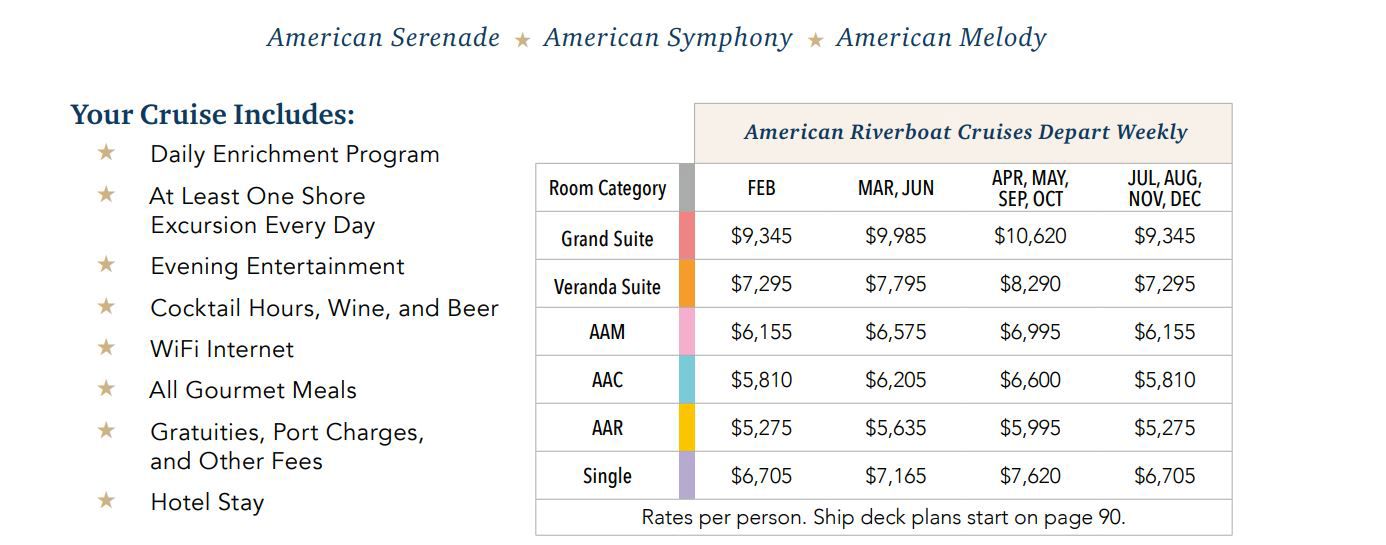1386x545 pixels.
Task: Click the star beside Daily Enrichment Program
Action: pos(106,152)
